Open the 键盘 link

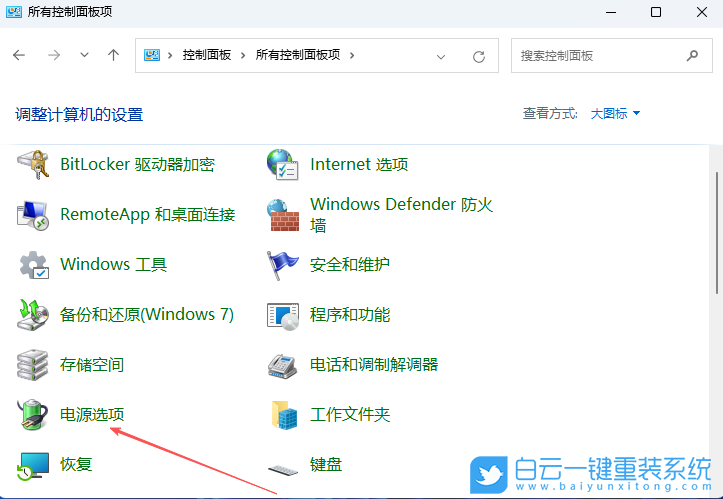[326, 464]
